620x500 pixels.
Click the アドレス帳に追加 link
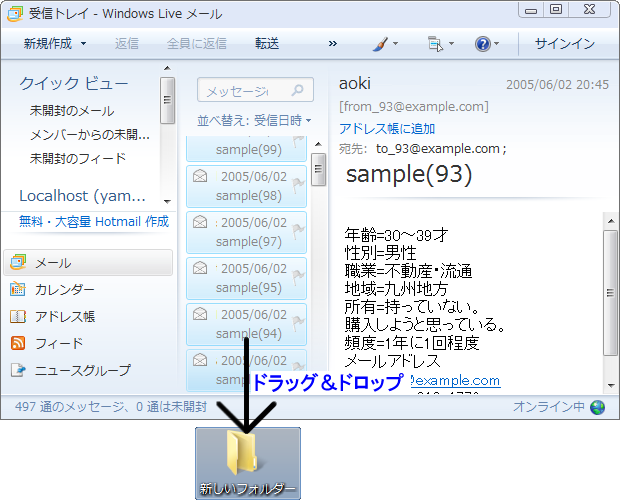pos(386,128)
